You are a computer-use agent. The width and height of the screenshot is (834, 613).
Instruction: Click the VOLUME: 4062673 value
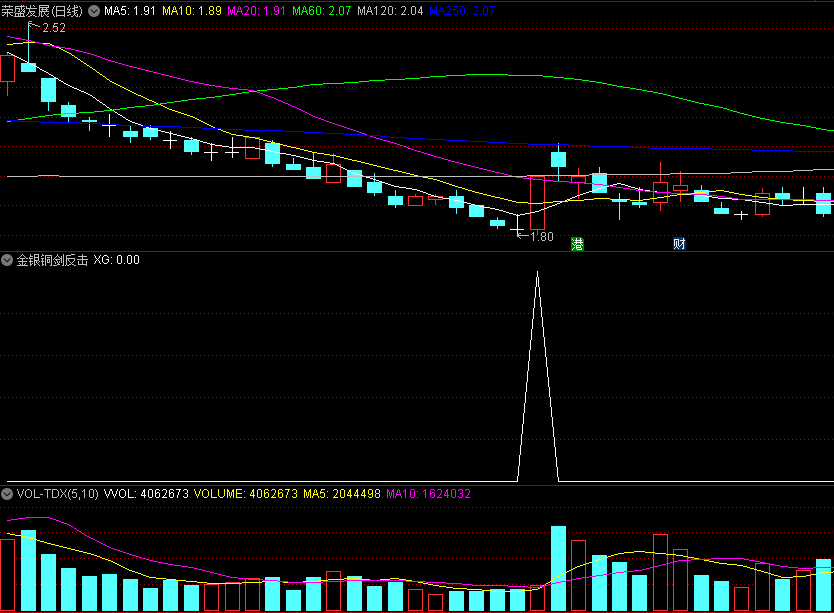point(246,494)
